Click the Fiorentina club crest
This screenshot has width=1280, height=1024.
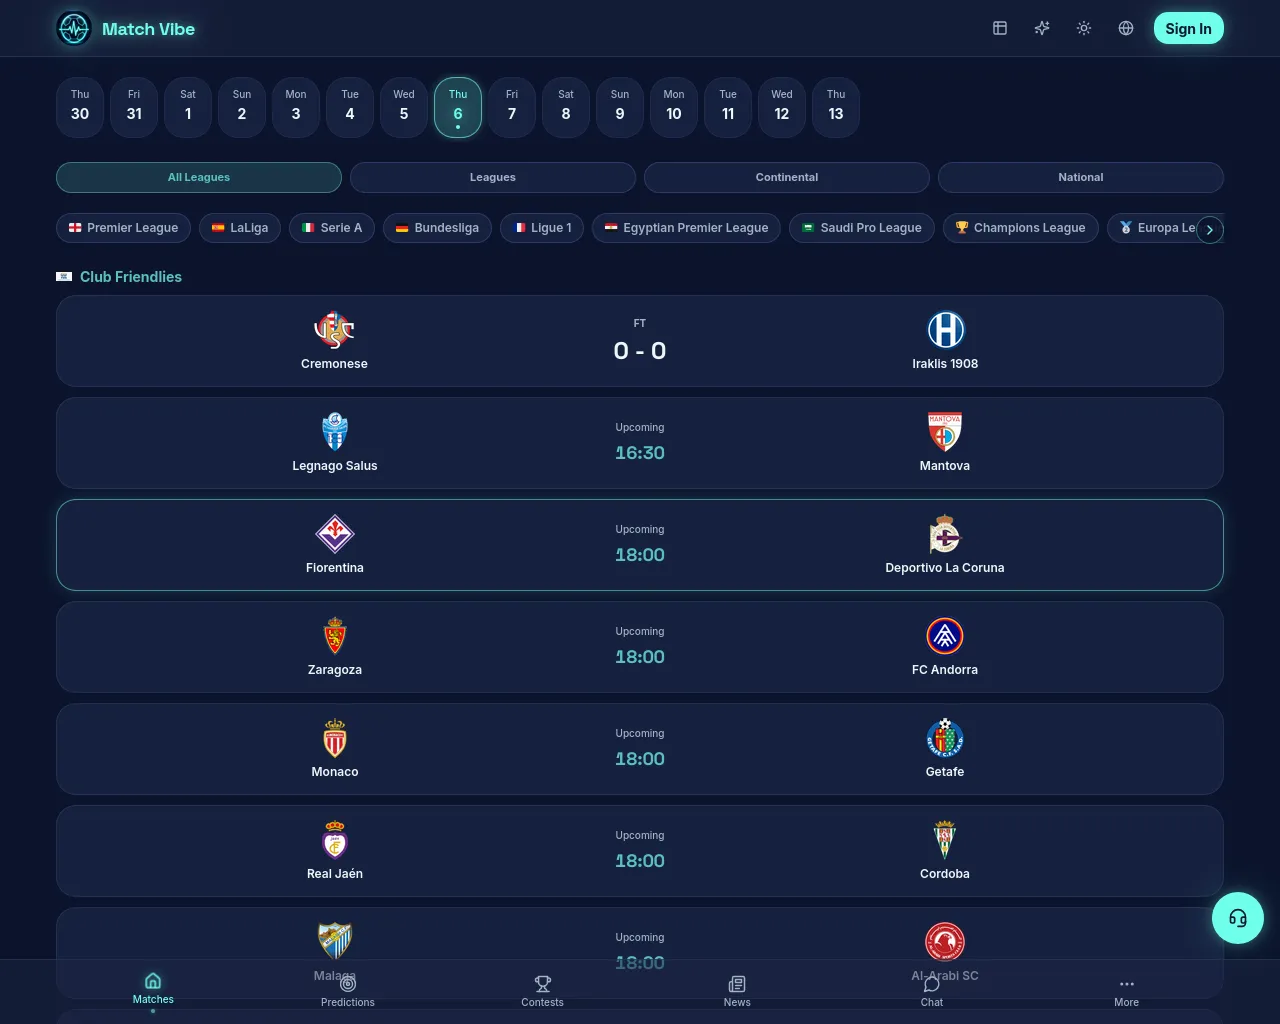coord(334,534)
